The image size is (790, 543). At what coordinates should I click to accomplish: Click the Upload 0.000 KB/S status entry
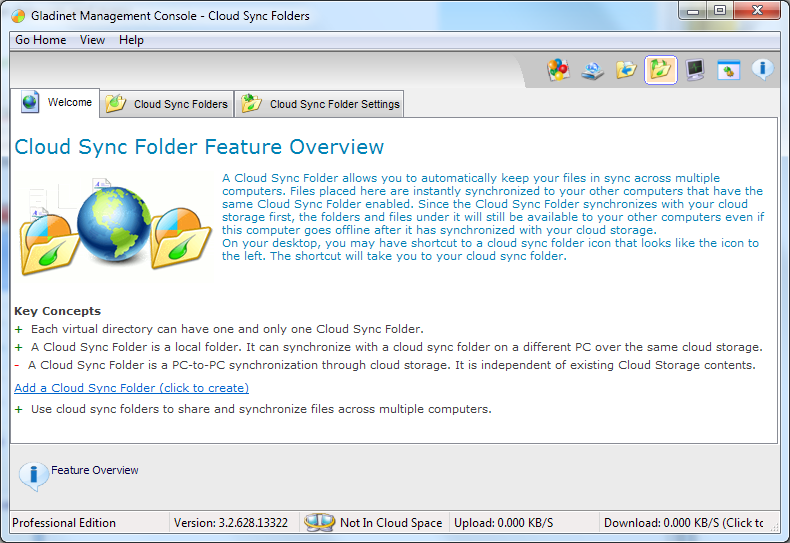[x=504, y=523]
